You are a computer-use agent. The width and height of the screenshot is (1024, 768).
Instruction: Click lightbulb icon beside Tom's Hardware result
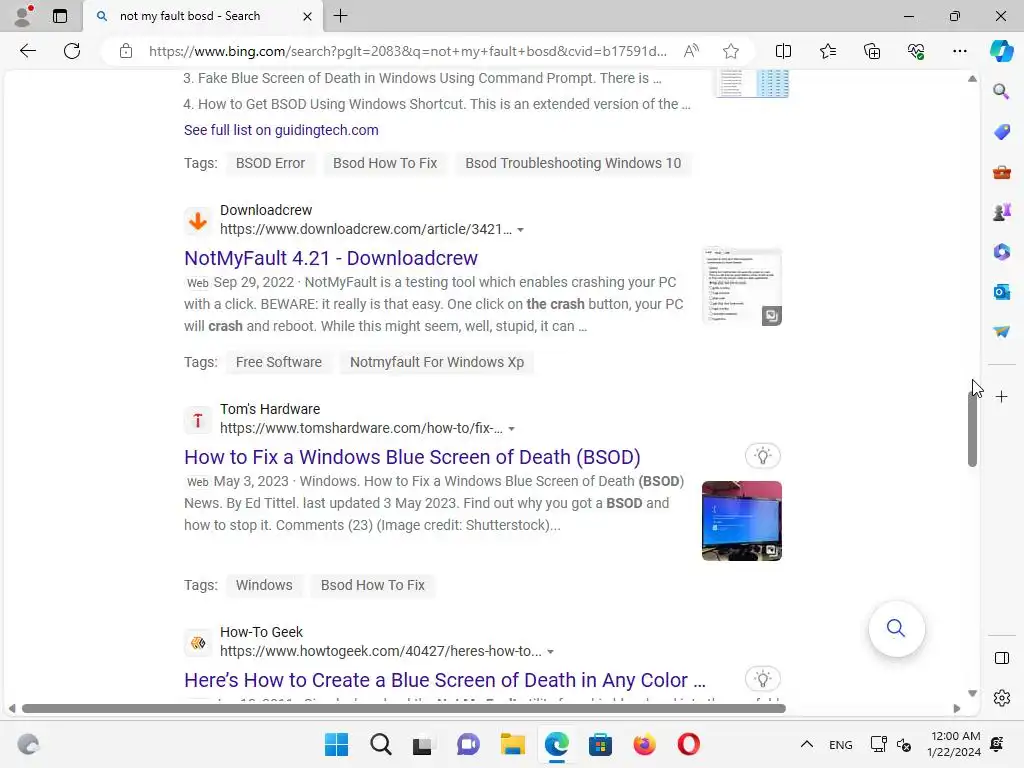[x=762, y=455]
